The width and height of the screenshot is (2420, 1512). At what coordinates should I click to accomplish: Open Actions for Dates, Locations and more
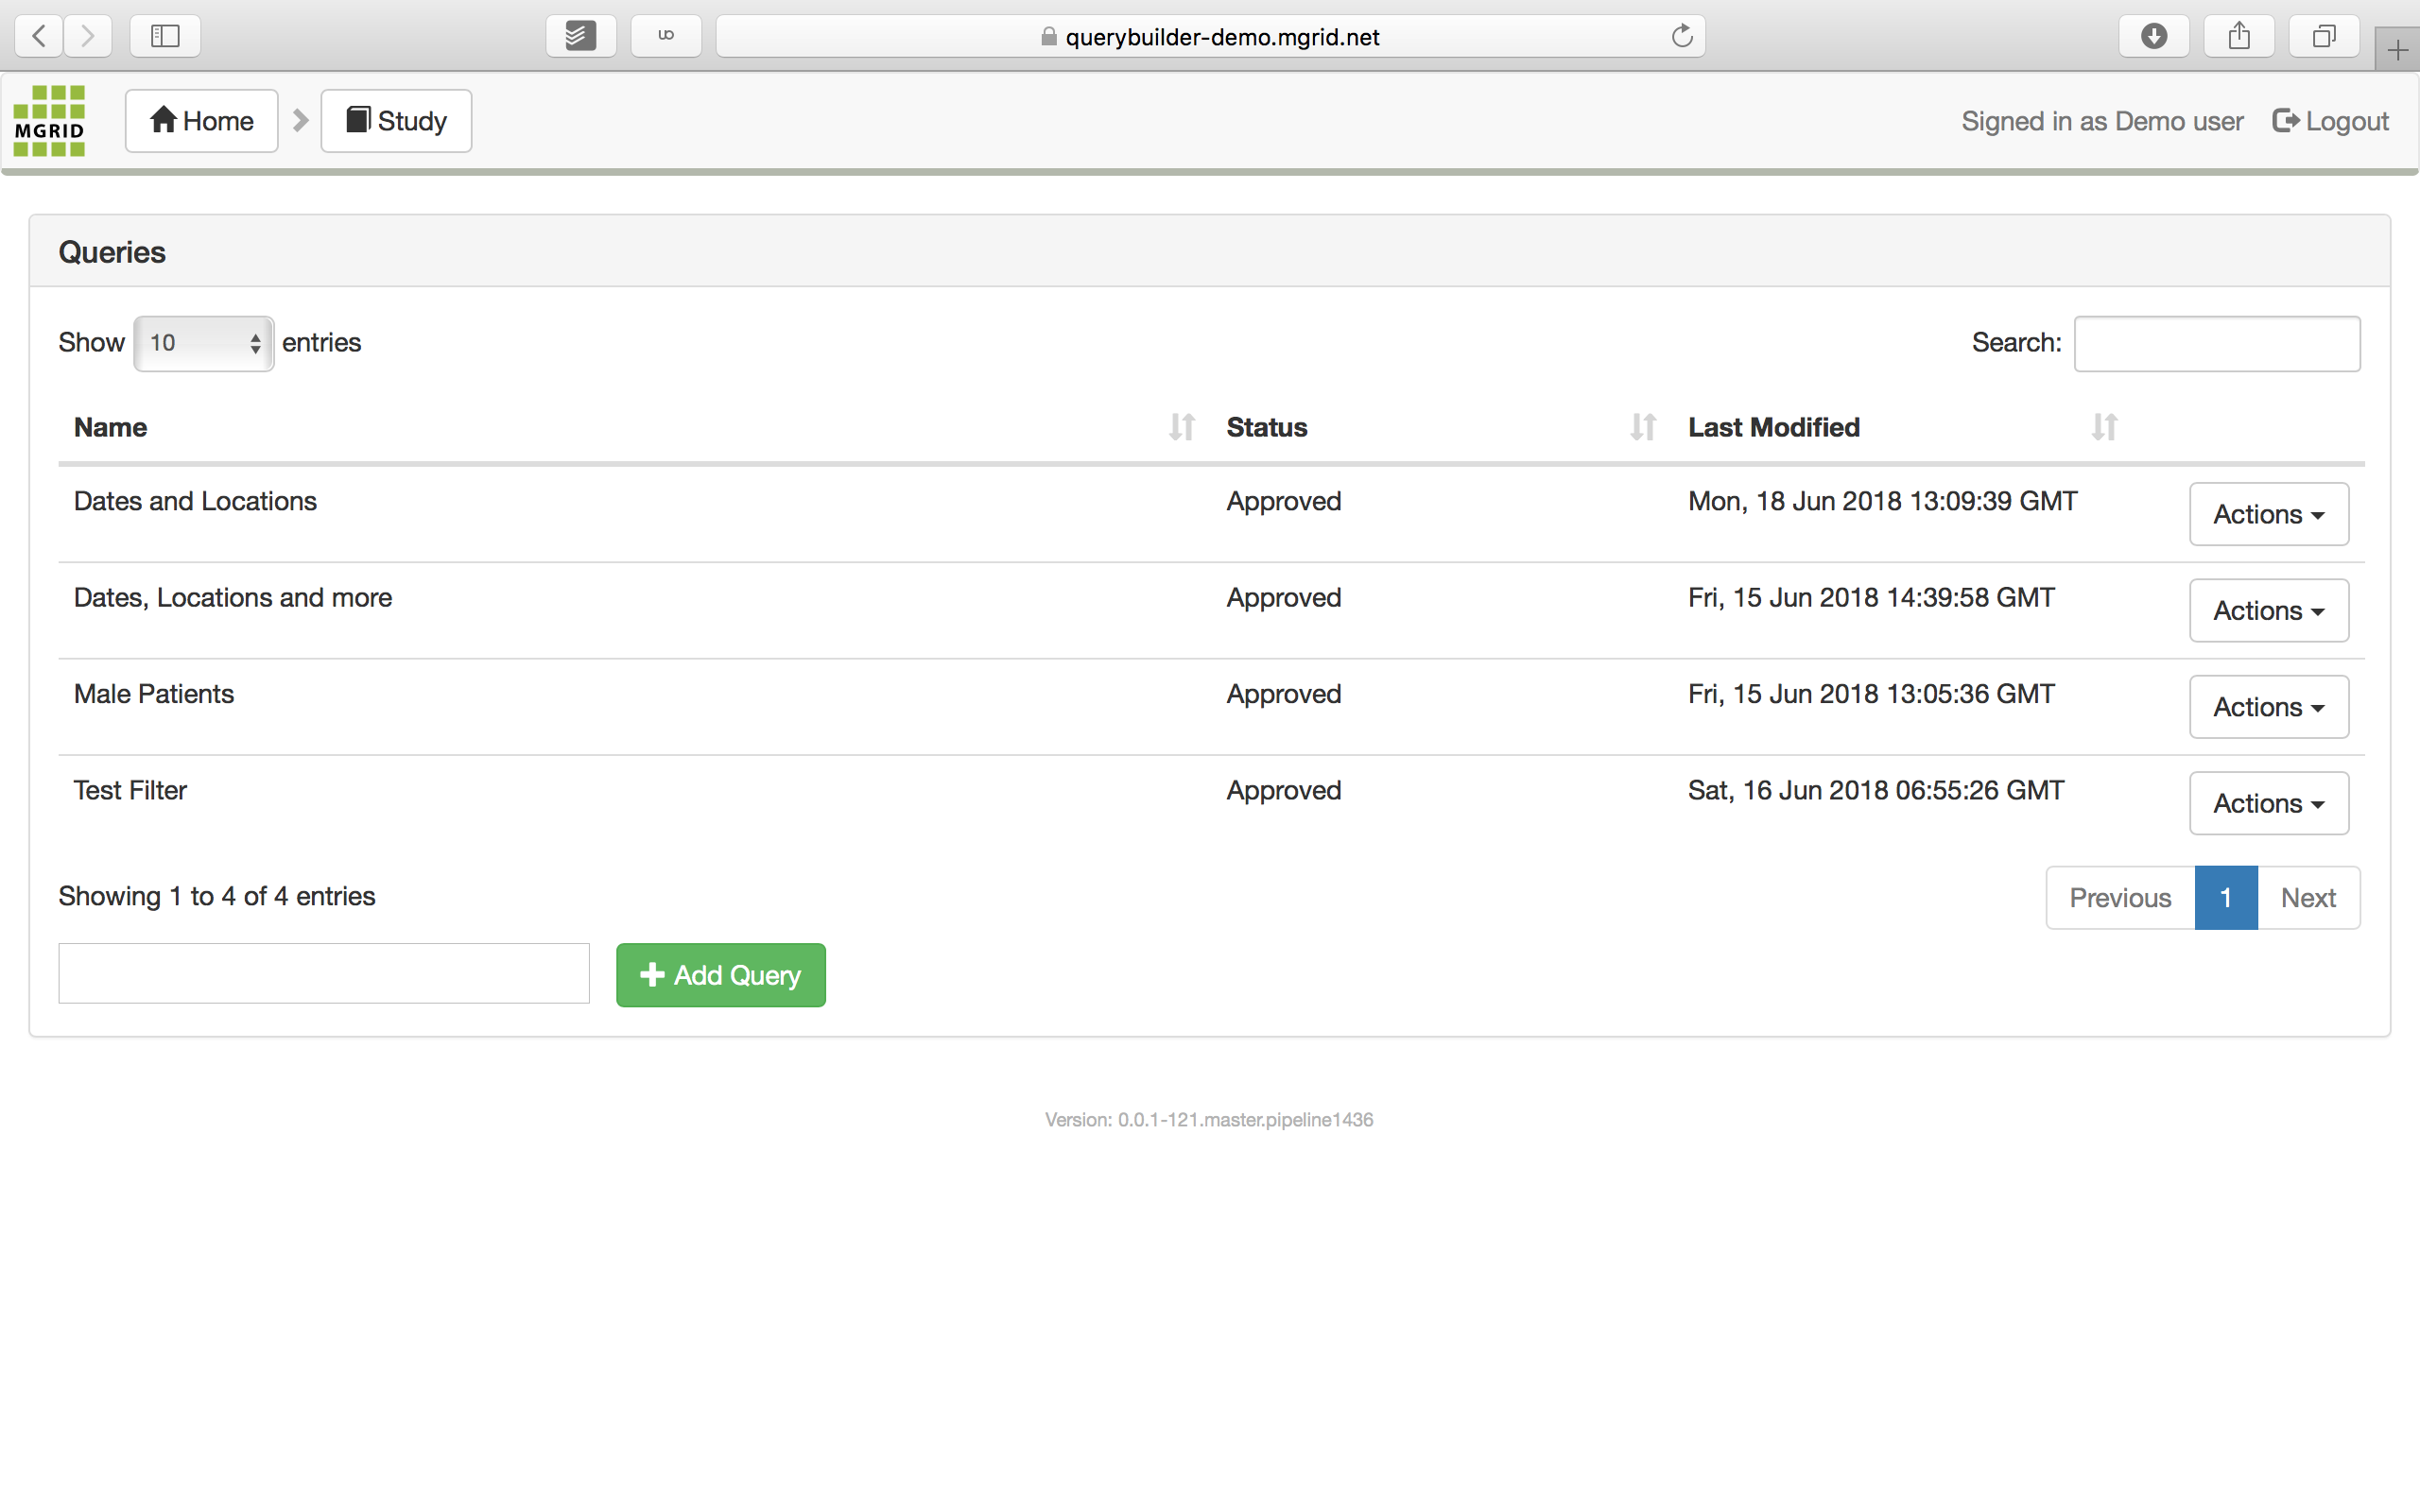(x=2269, y=610)
